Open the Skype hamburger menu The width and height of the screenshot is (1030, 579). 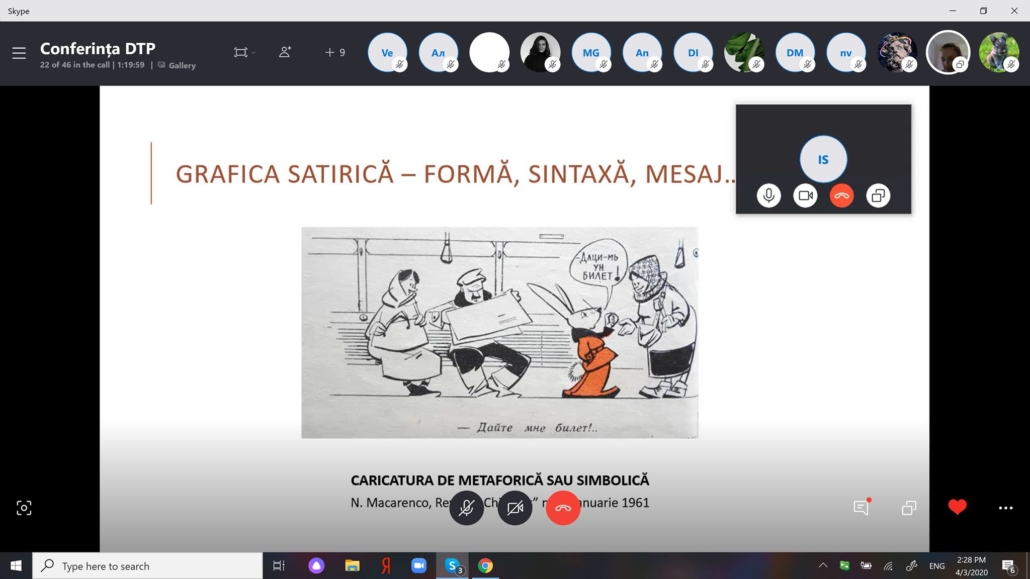click(19, 53)
